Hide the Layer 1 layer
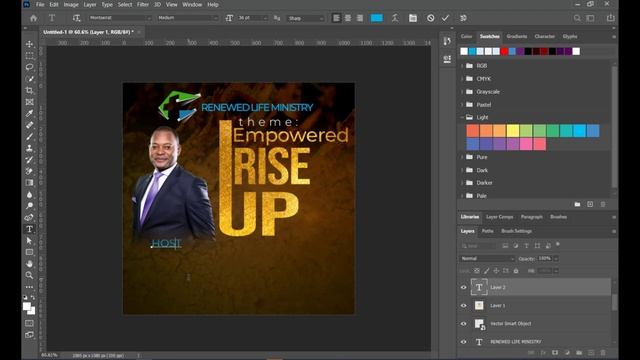640x360 pixels. click(464, 305)
